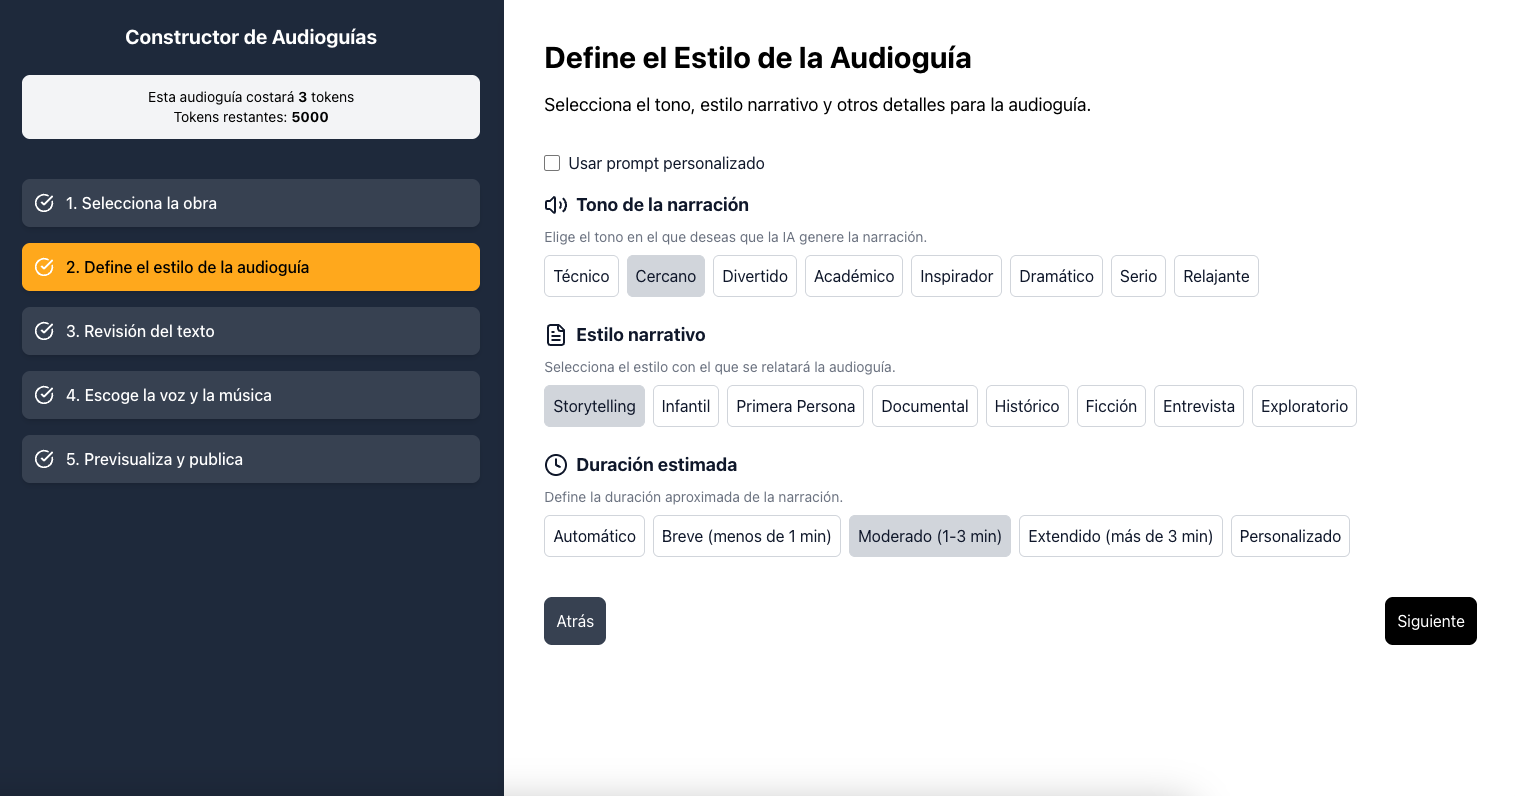Click the Atrás button
Screen dimensions: 1515x796
[x=575, y=621]
